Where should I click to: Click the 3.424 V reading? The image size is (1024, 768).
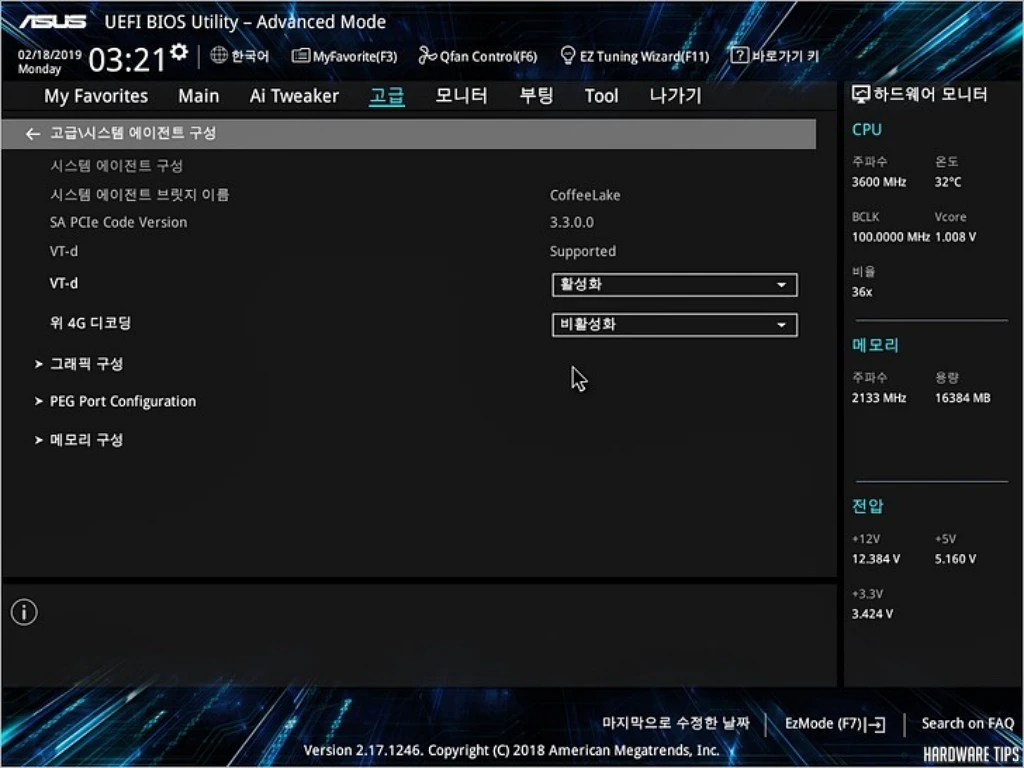pyautogui.click(x=872, y=614)
